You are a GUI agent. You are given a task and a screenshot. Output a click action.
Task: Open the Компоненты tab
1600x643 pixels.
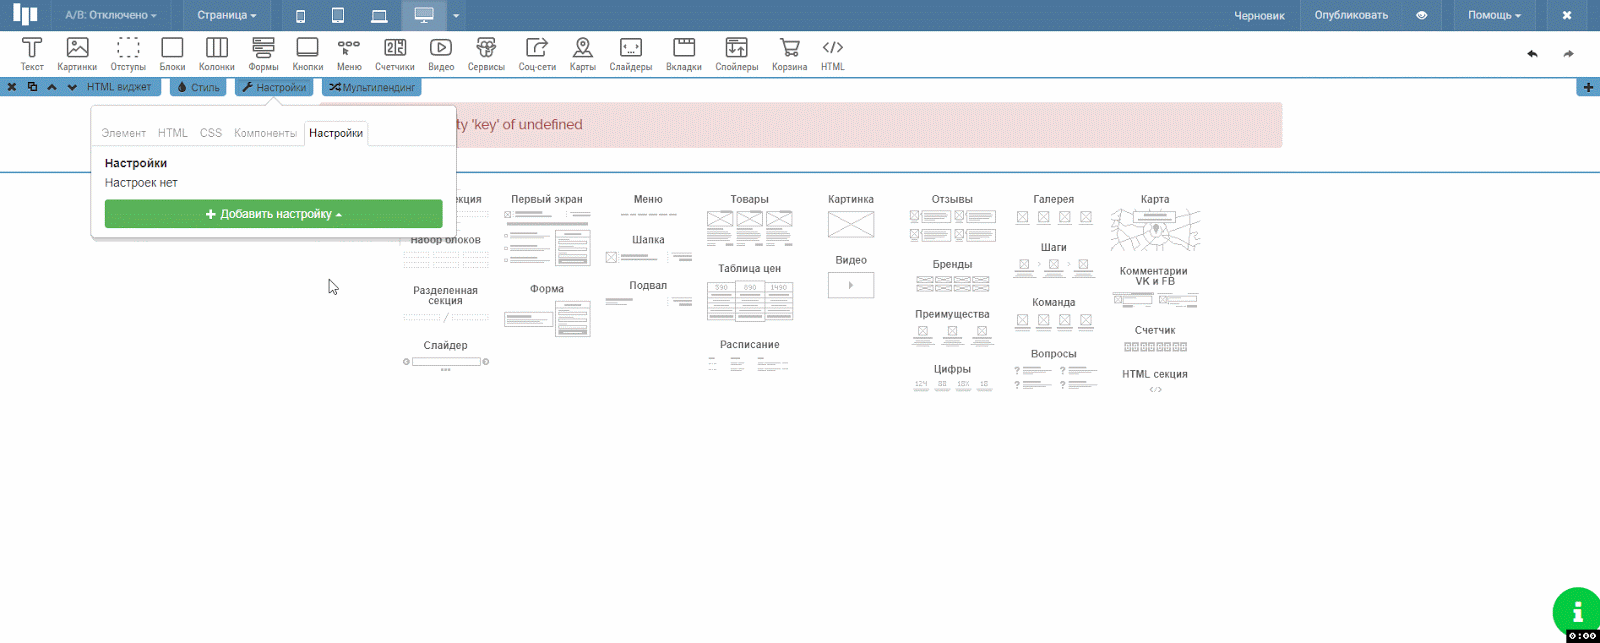pos(265,133)
